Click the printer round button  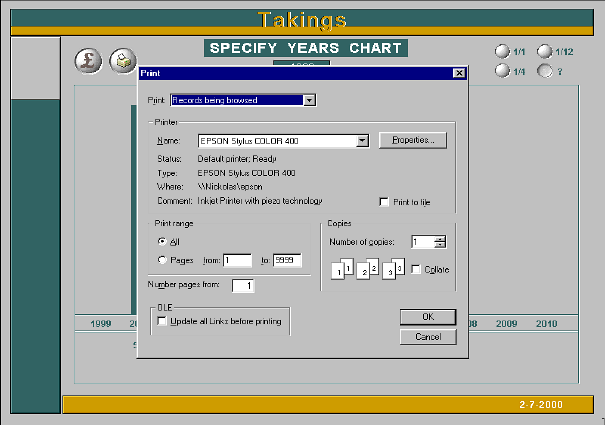coord(123,61)
